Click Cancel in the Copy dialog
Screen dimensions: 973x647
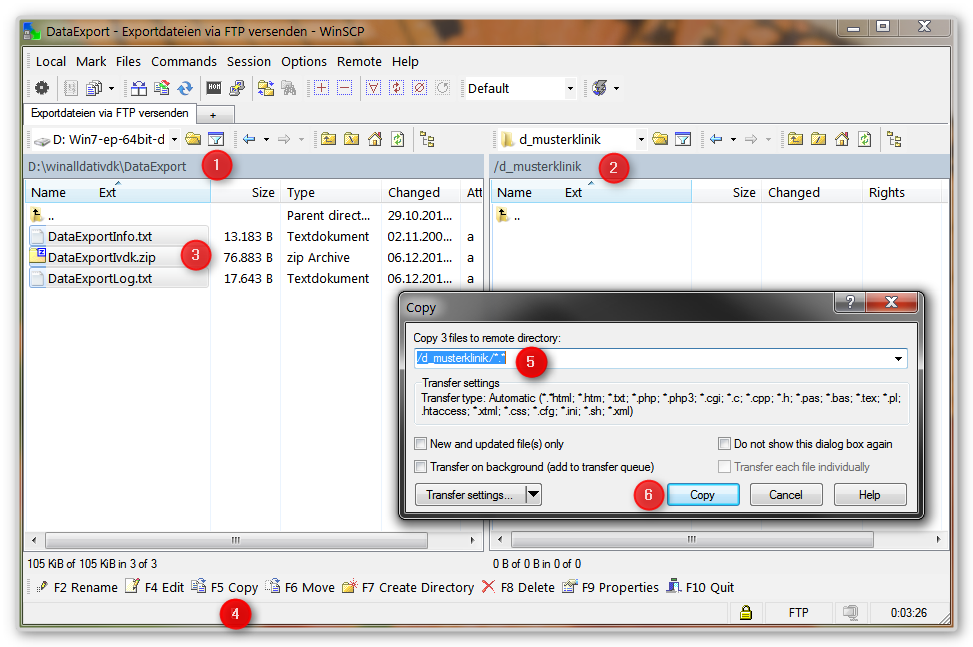click(x=785, y=494)
